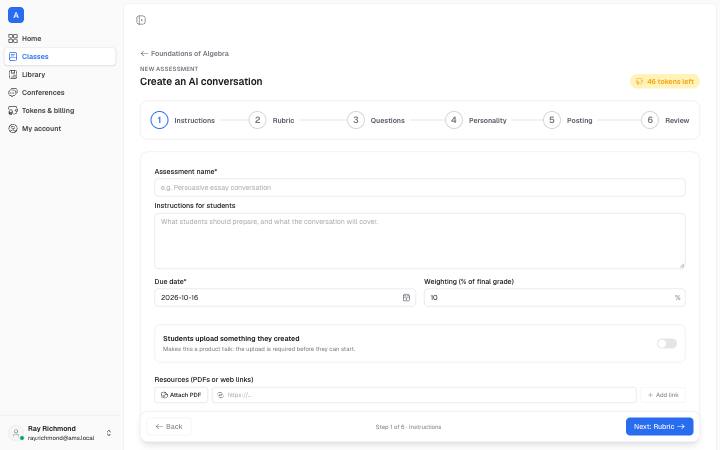Image resolution: width=720 pixels, height=450 pixels.
Task: Click the Back button
Action: pyautogui.click(x=169, y=427)
